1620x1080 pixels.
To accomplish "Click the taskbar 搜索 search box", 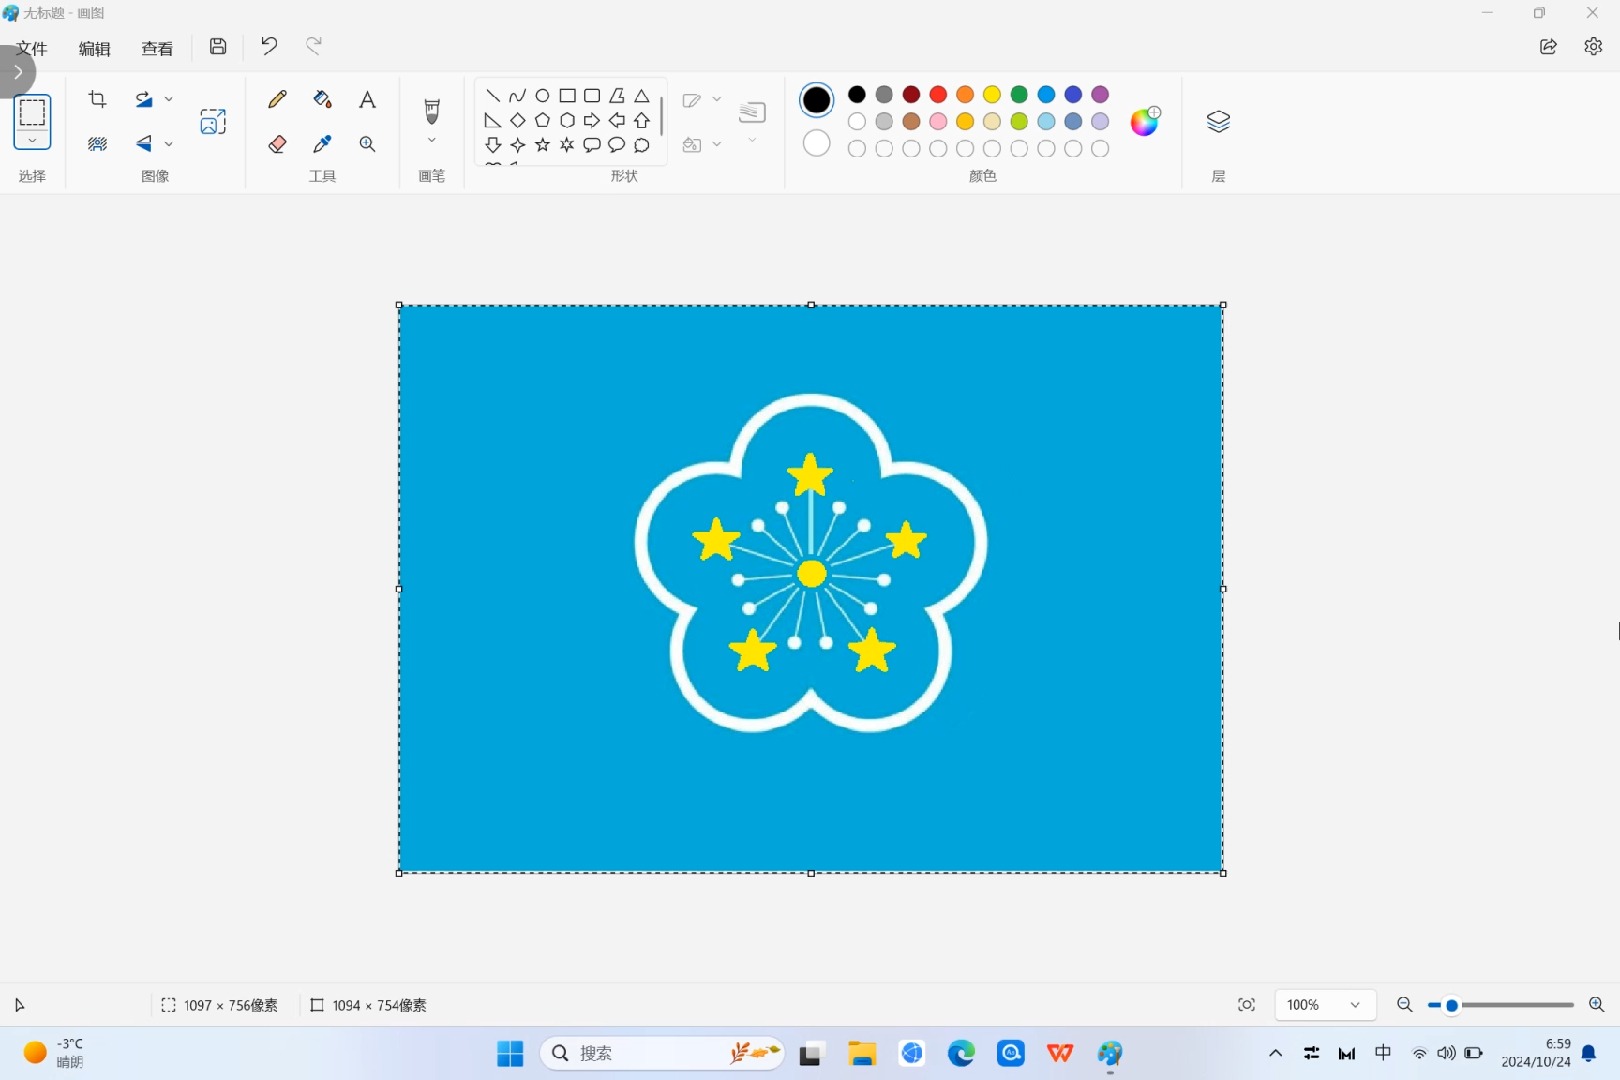I will (x=662, y=1053).
